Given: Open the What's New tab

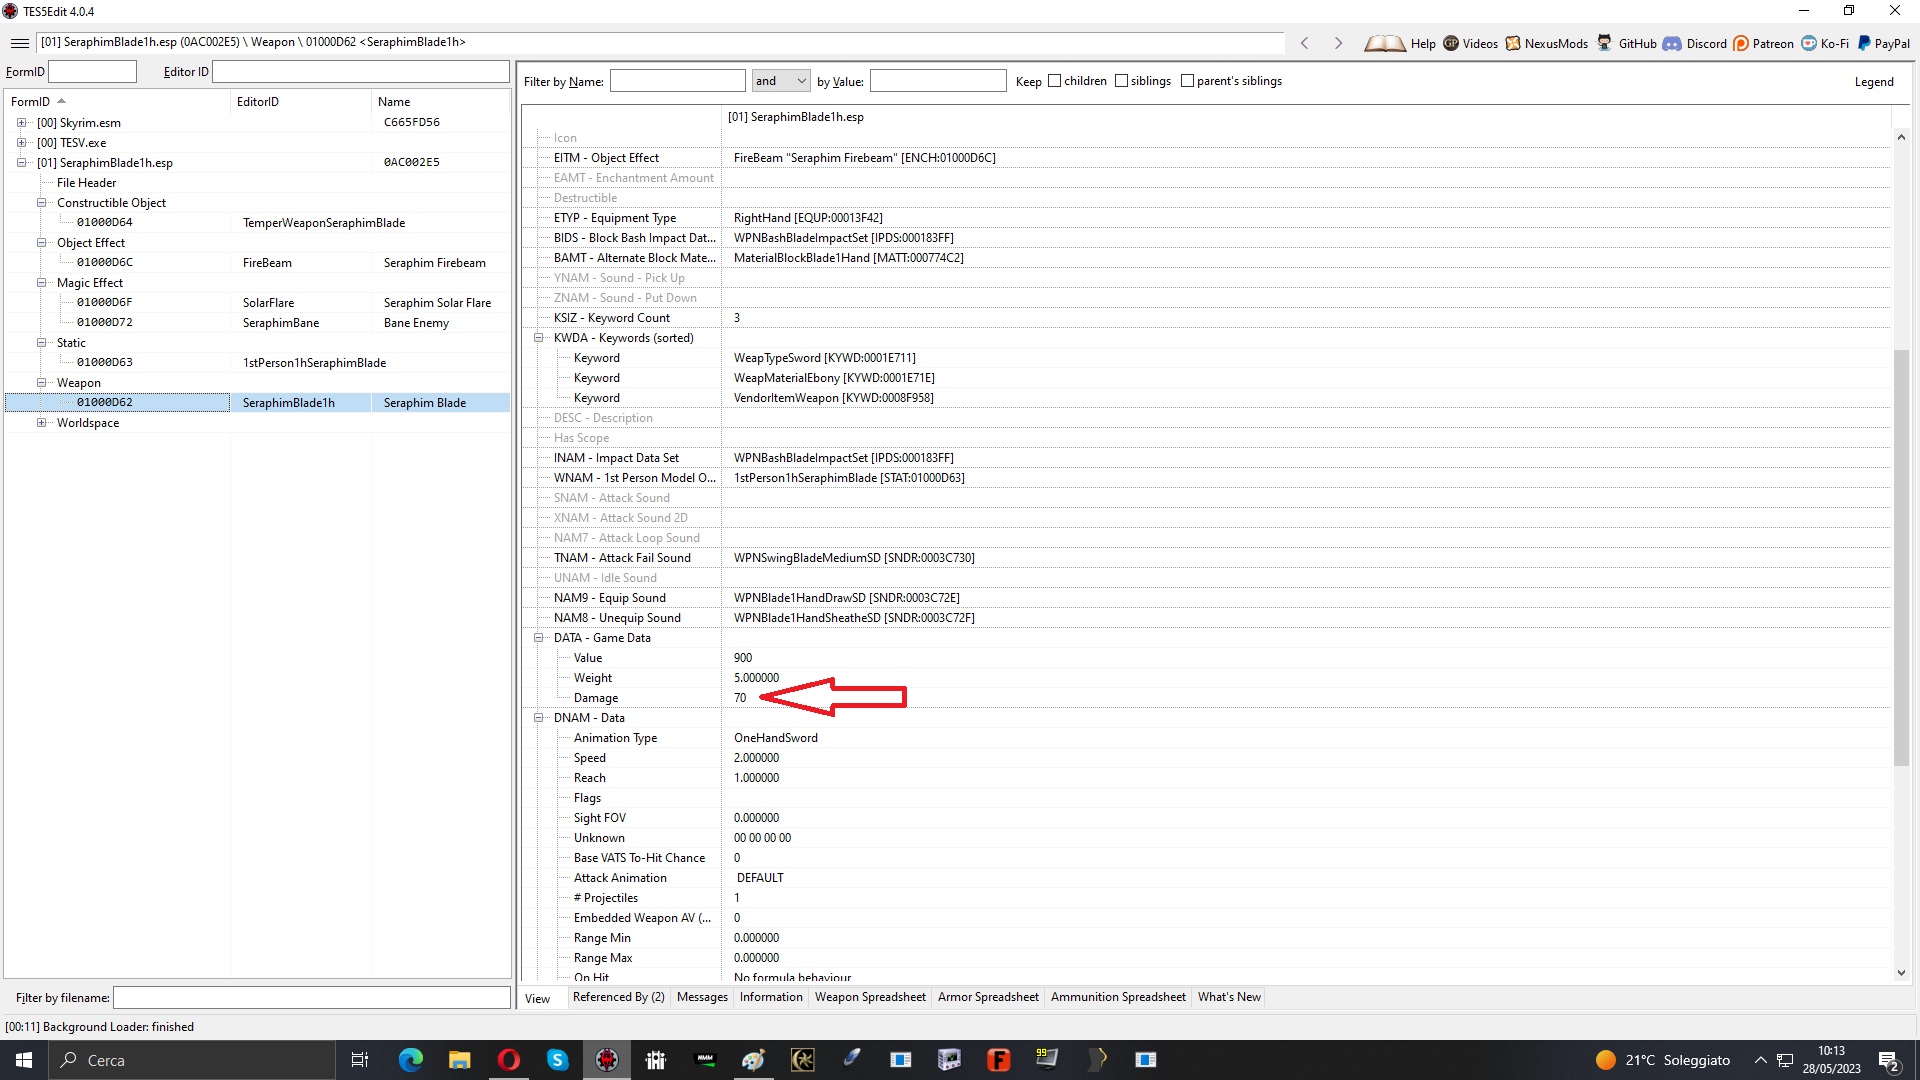Looking at the screenshot, I should (x=1229, y=997).
